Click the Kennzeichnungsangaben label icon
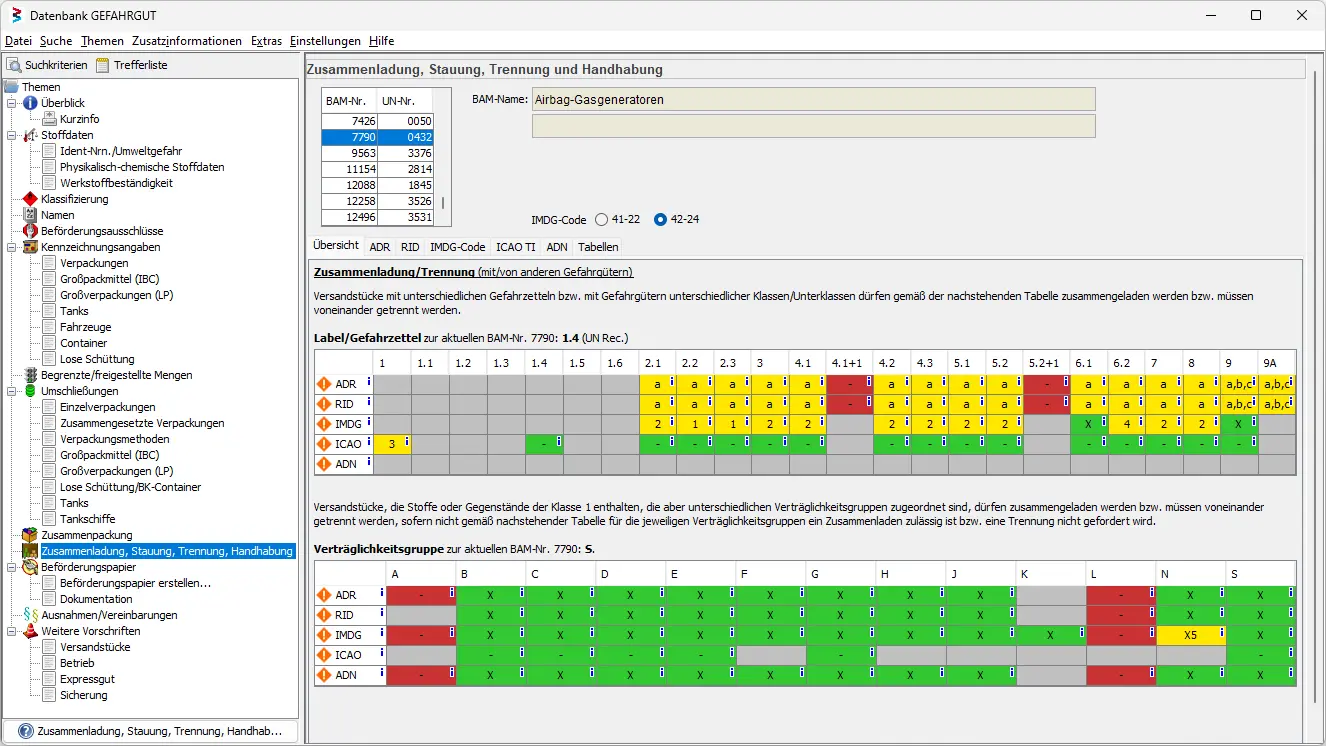This screenshot has width=1326, height=746. click(x=30, y=247)
